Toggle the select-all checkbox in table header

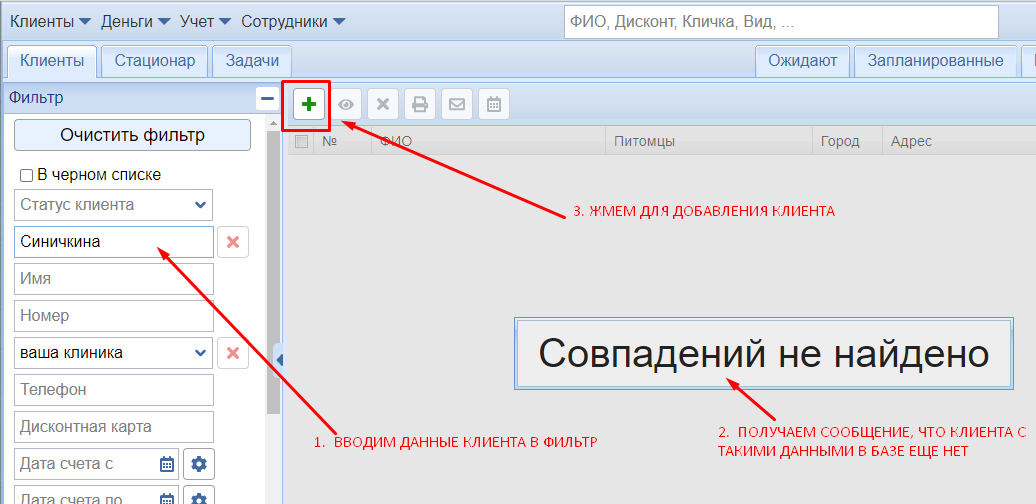(x=301, y=142)
